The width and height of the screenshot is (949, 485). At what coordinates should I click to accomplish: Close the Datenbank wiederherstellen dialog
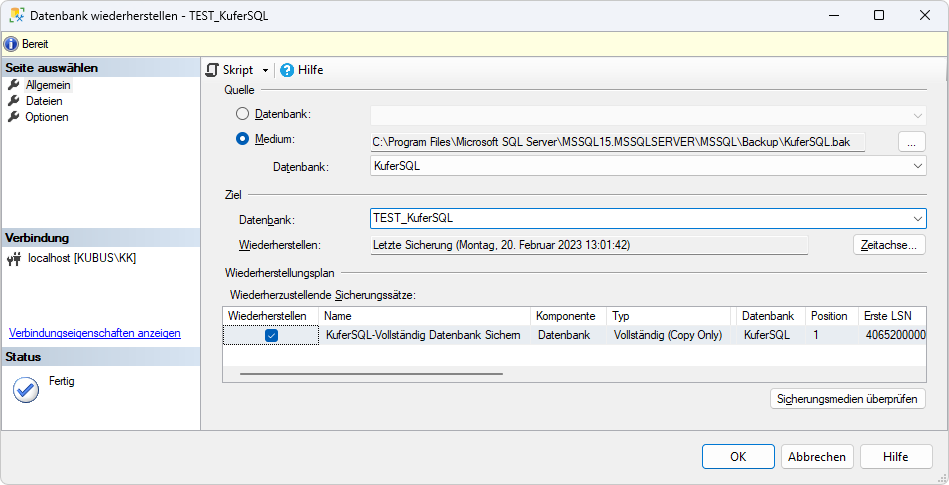[x=925, y=16]
